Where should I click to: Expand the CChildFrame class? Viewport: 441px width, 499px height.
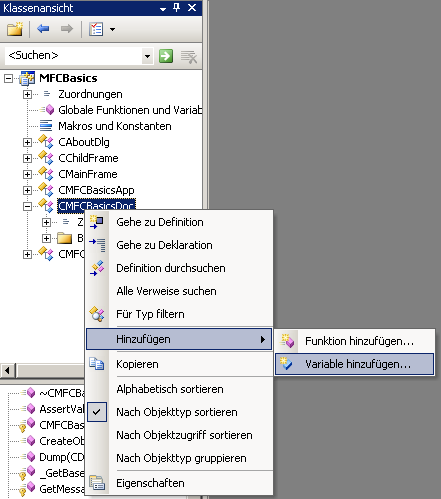pos(27,159)
